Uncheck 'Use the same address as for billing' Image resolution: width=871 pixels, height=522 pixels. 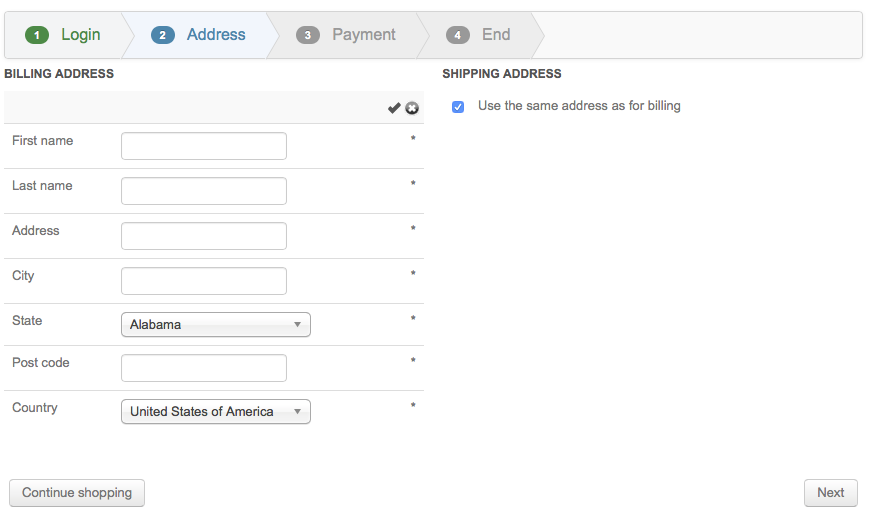point(458,106)
